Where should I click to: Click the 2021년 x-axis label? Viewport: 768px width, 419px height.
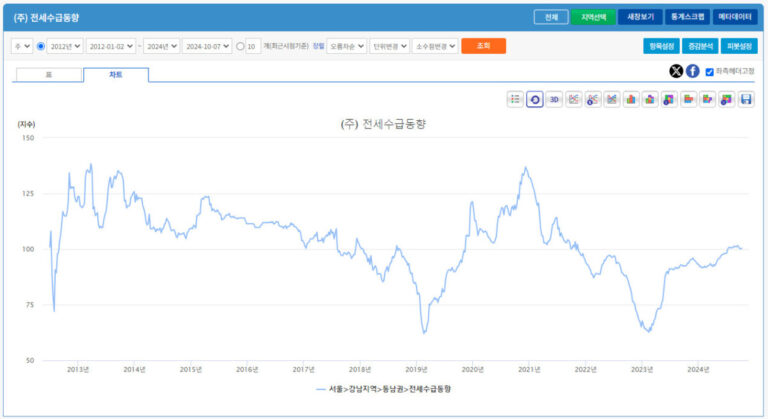pyautogui.click(x=529, y=370)
